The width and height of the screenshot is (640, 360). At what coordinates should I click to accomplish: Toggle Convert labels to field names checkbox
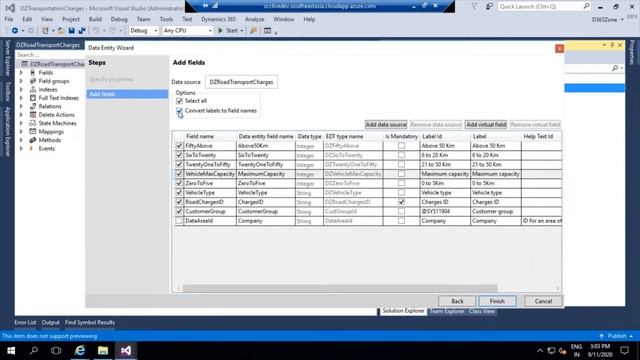[x=179, y=111]
